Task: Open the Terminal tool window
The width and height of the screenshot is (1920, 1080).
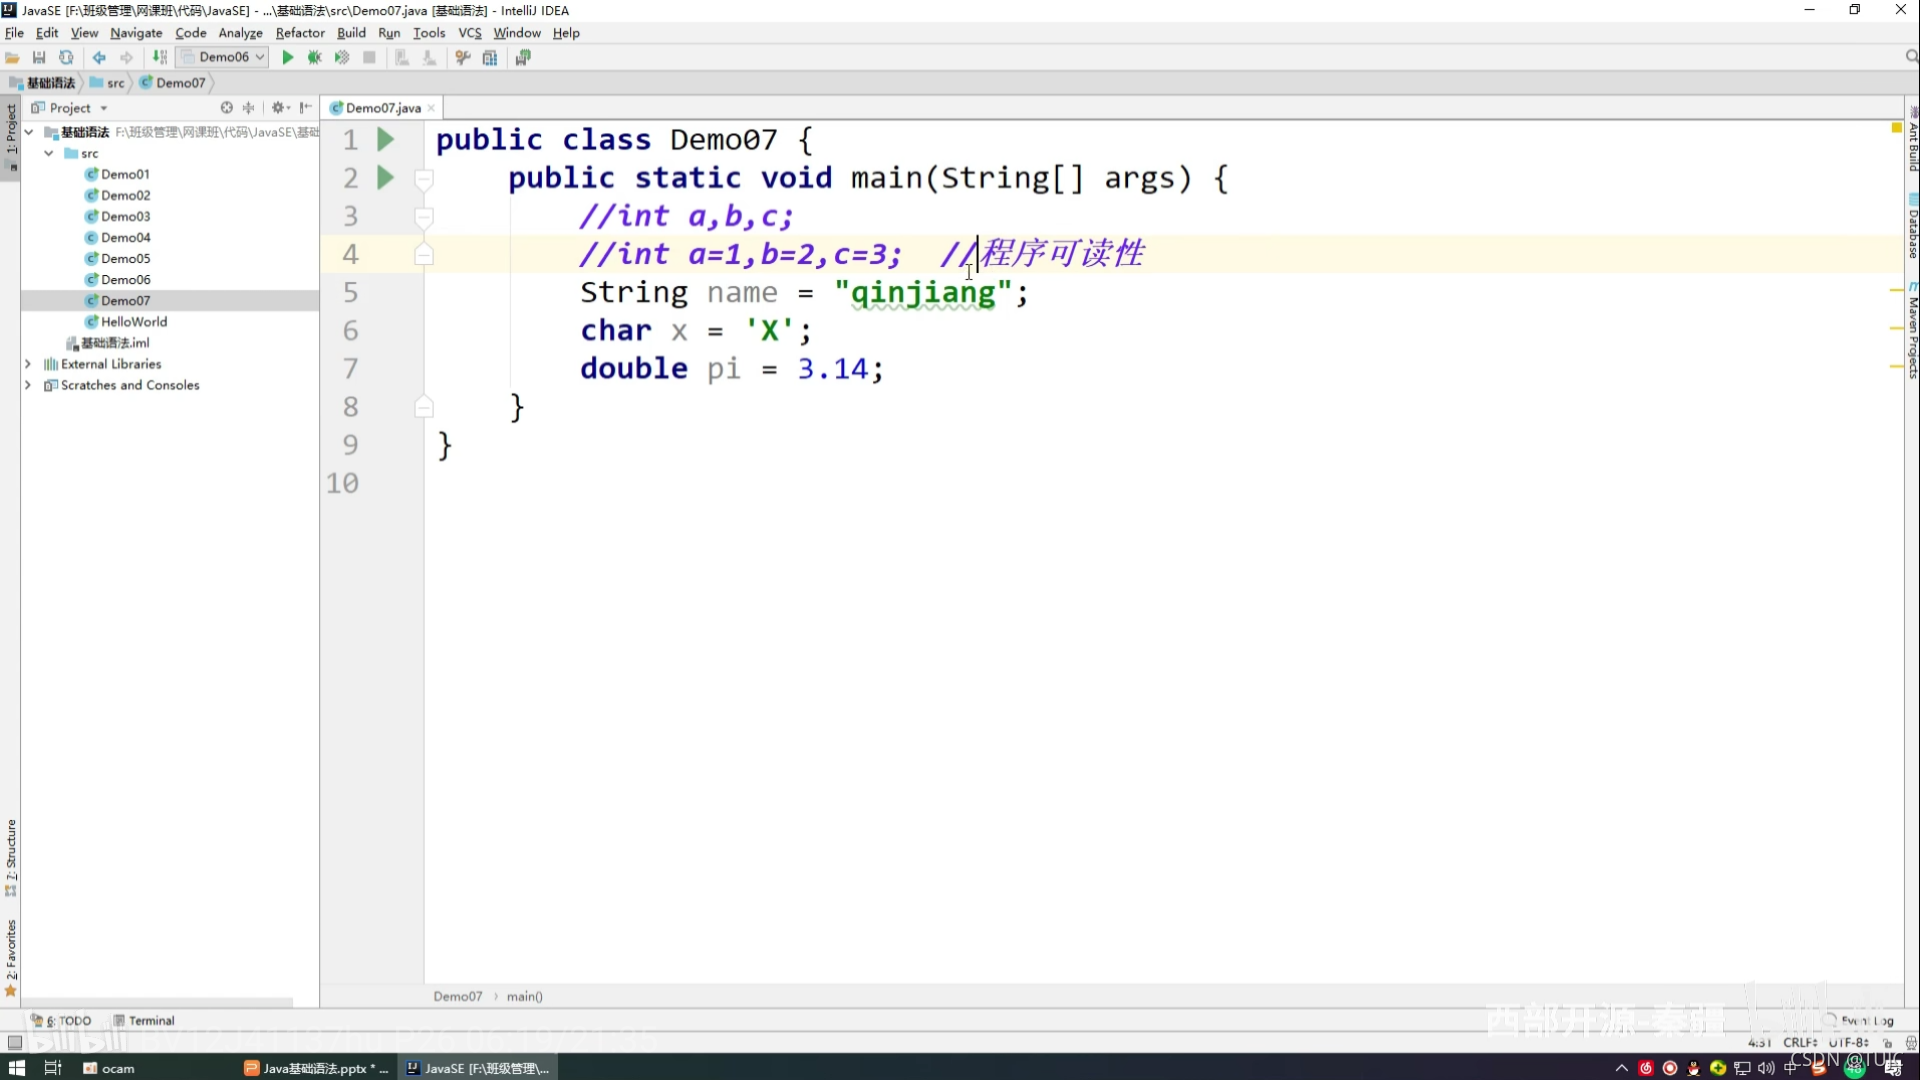Action: coord(144,1021)
